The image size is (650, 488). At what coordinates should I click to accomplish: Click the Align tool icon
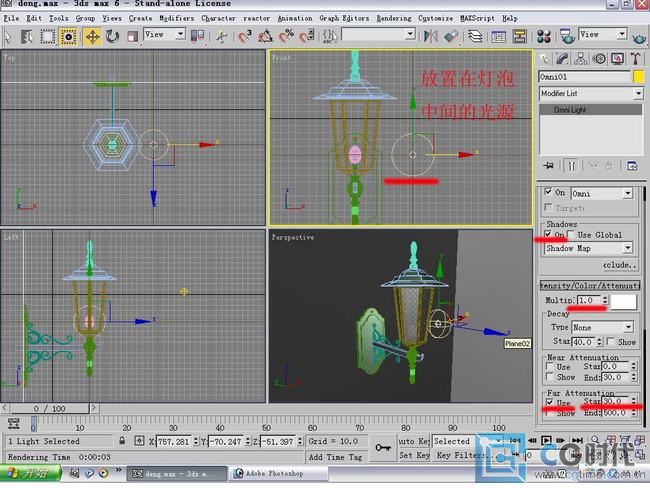pyautogui.click(x=451, y=36)
